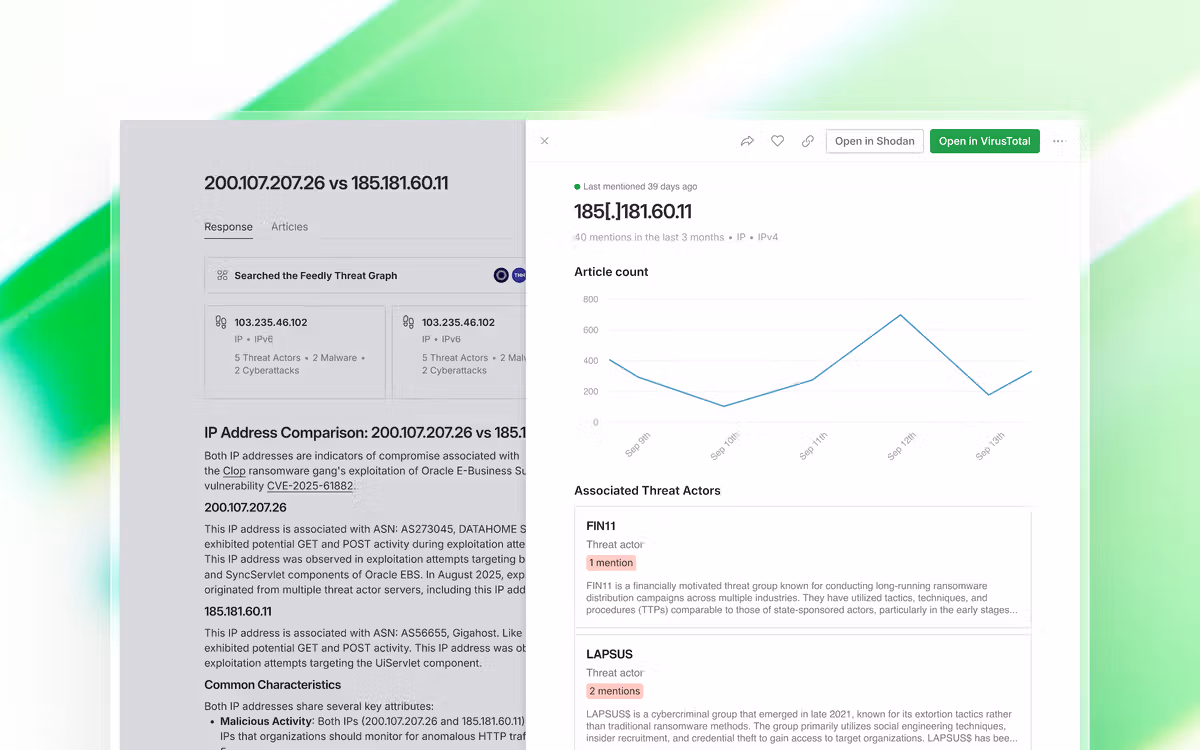Click the 200.107.207.26 vs 185.181.60.11 page title
The width and height of the screenshot is (1200, 750).
326,183
